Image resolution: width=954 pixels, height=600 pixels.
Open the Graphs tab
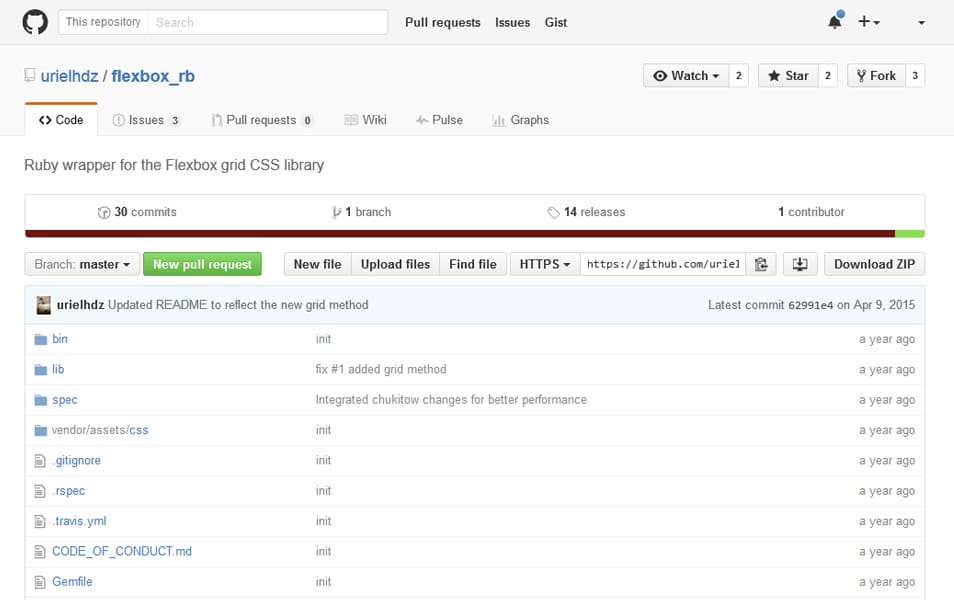pos(520,120)
